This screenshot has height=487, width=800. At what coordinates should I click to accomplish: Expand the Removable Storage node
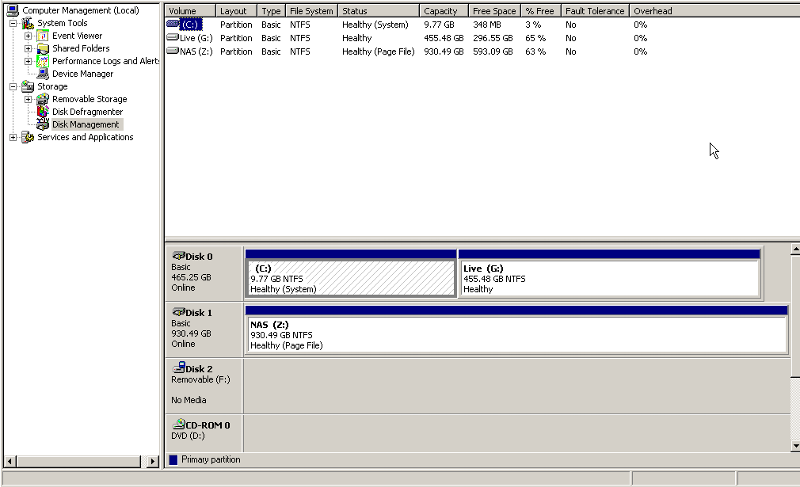pyautogui.click(x=28, y=99)
